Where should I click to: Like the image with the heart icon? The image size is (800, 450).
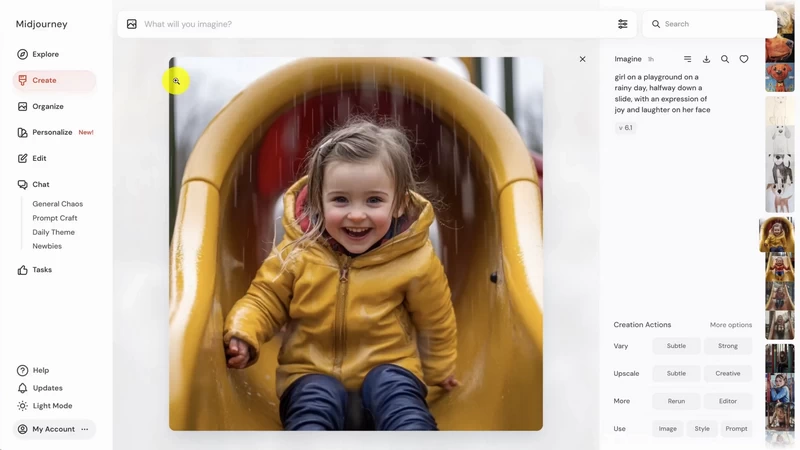[x=744, y=59]
